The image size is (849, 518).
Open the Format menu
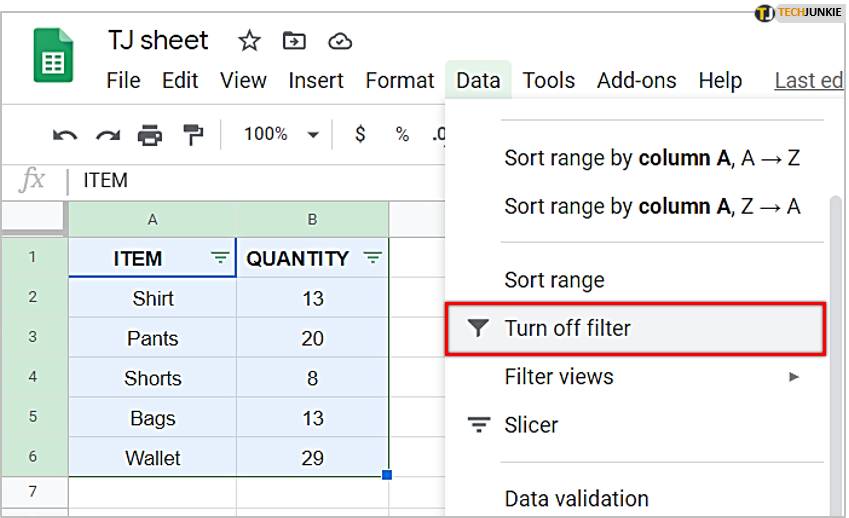(x=400, y=81)
